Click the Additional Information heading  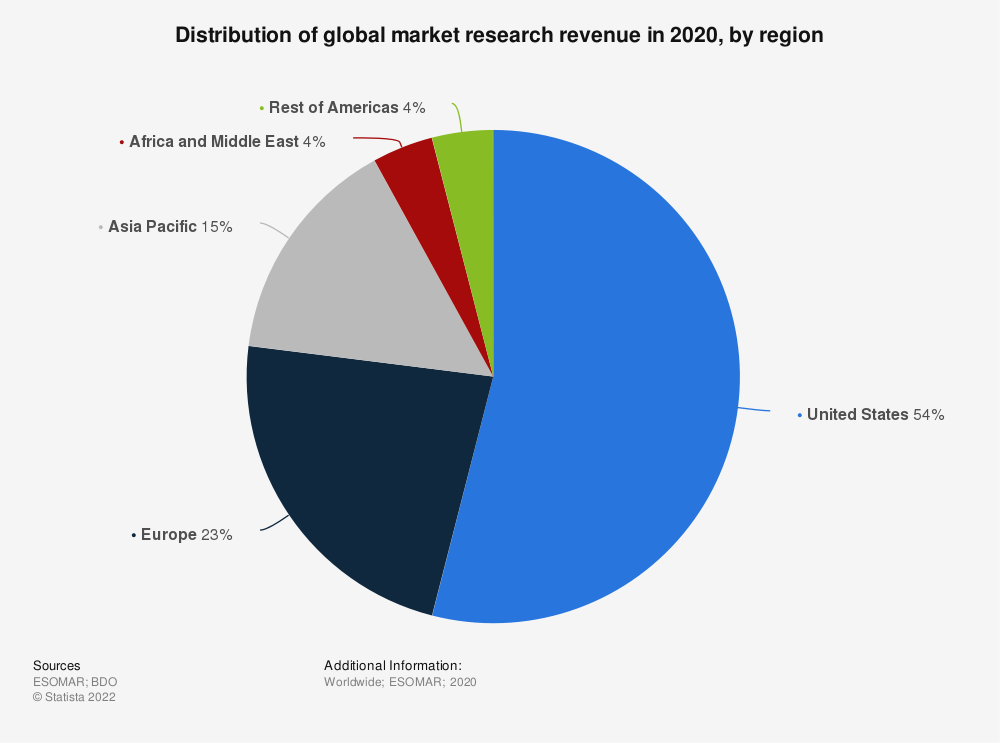pos(393,666)
